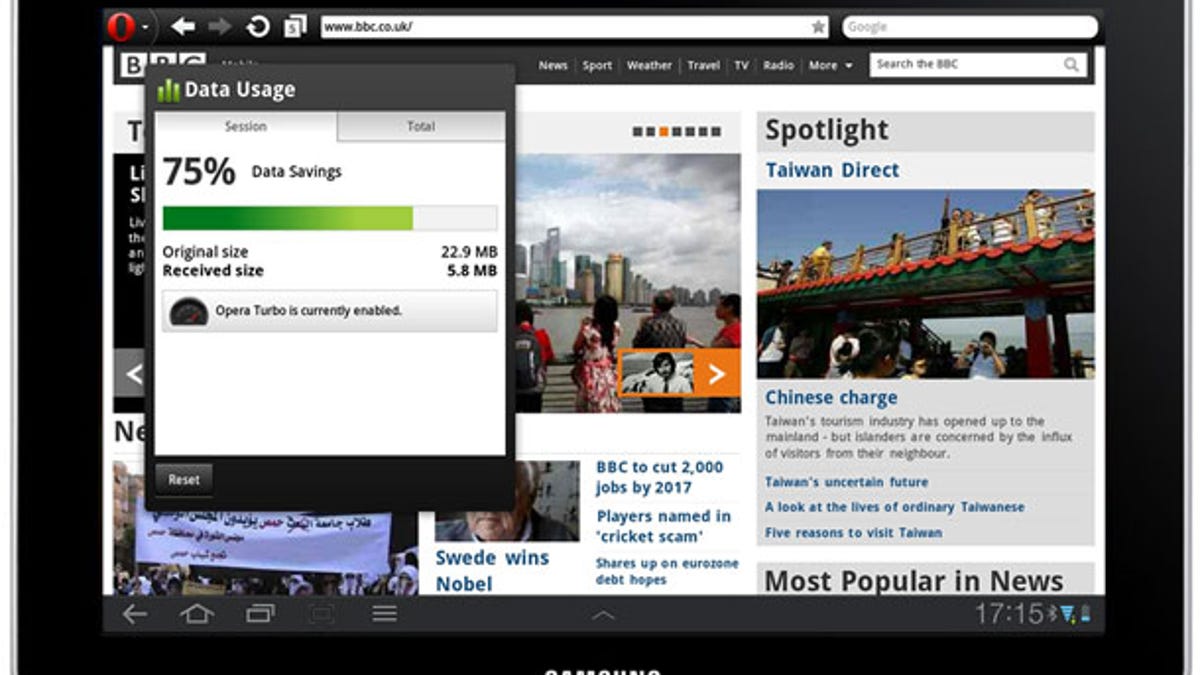Switch to the Total tab in Data Usage
1200x675 pixels.
421,126
